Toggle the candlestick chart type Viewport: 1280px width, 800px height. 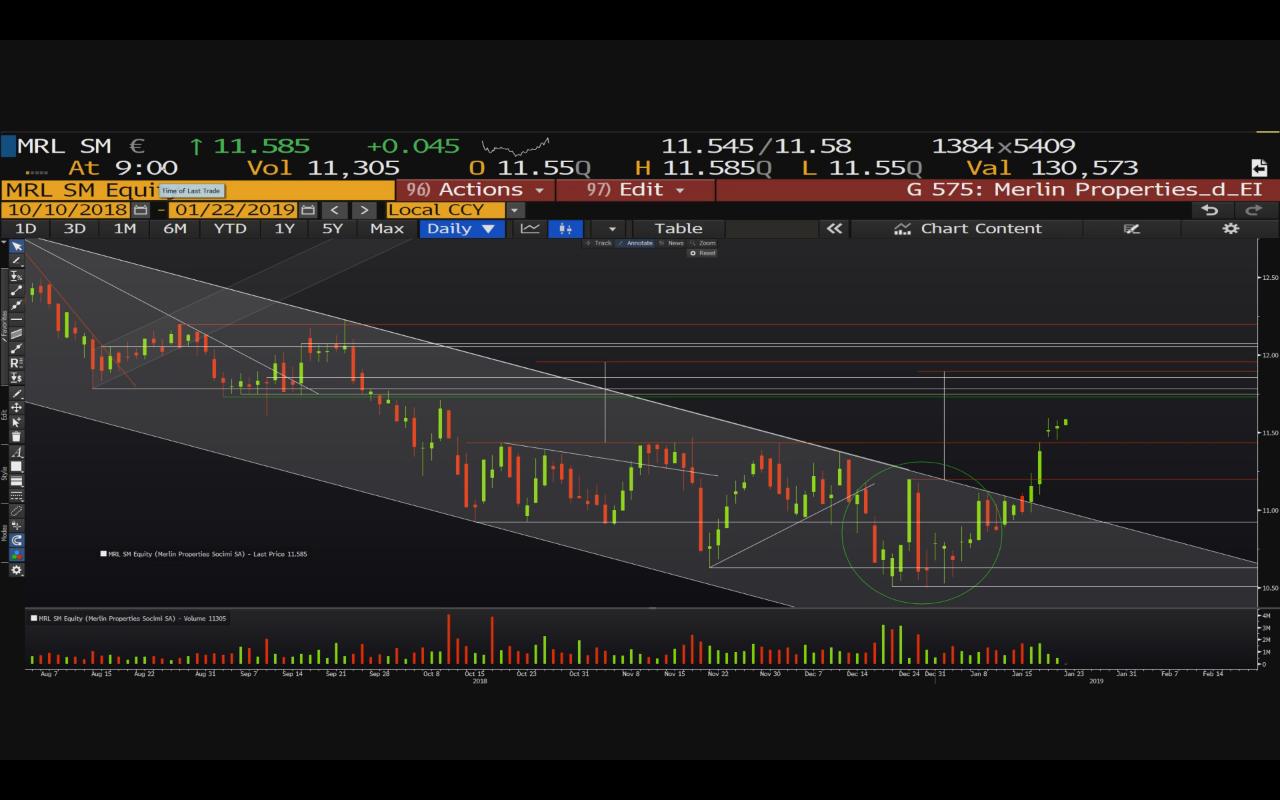(x=565, y=229)
